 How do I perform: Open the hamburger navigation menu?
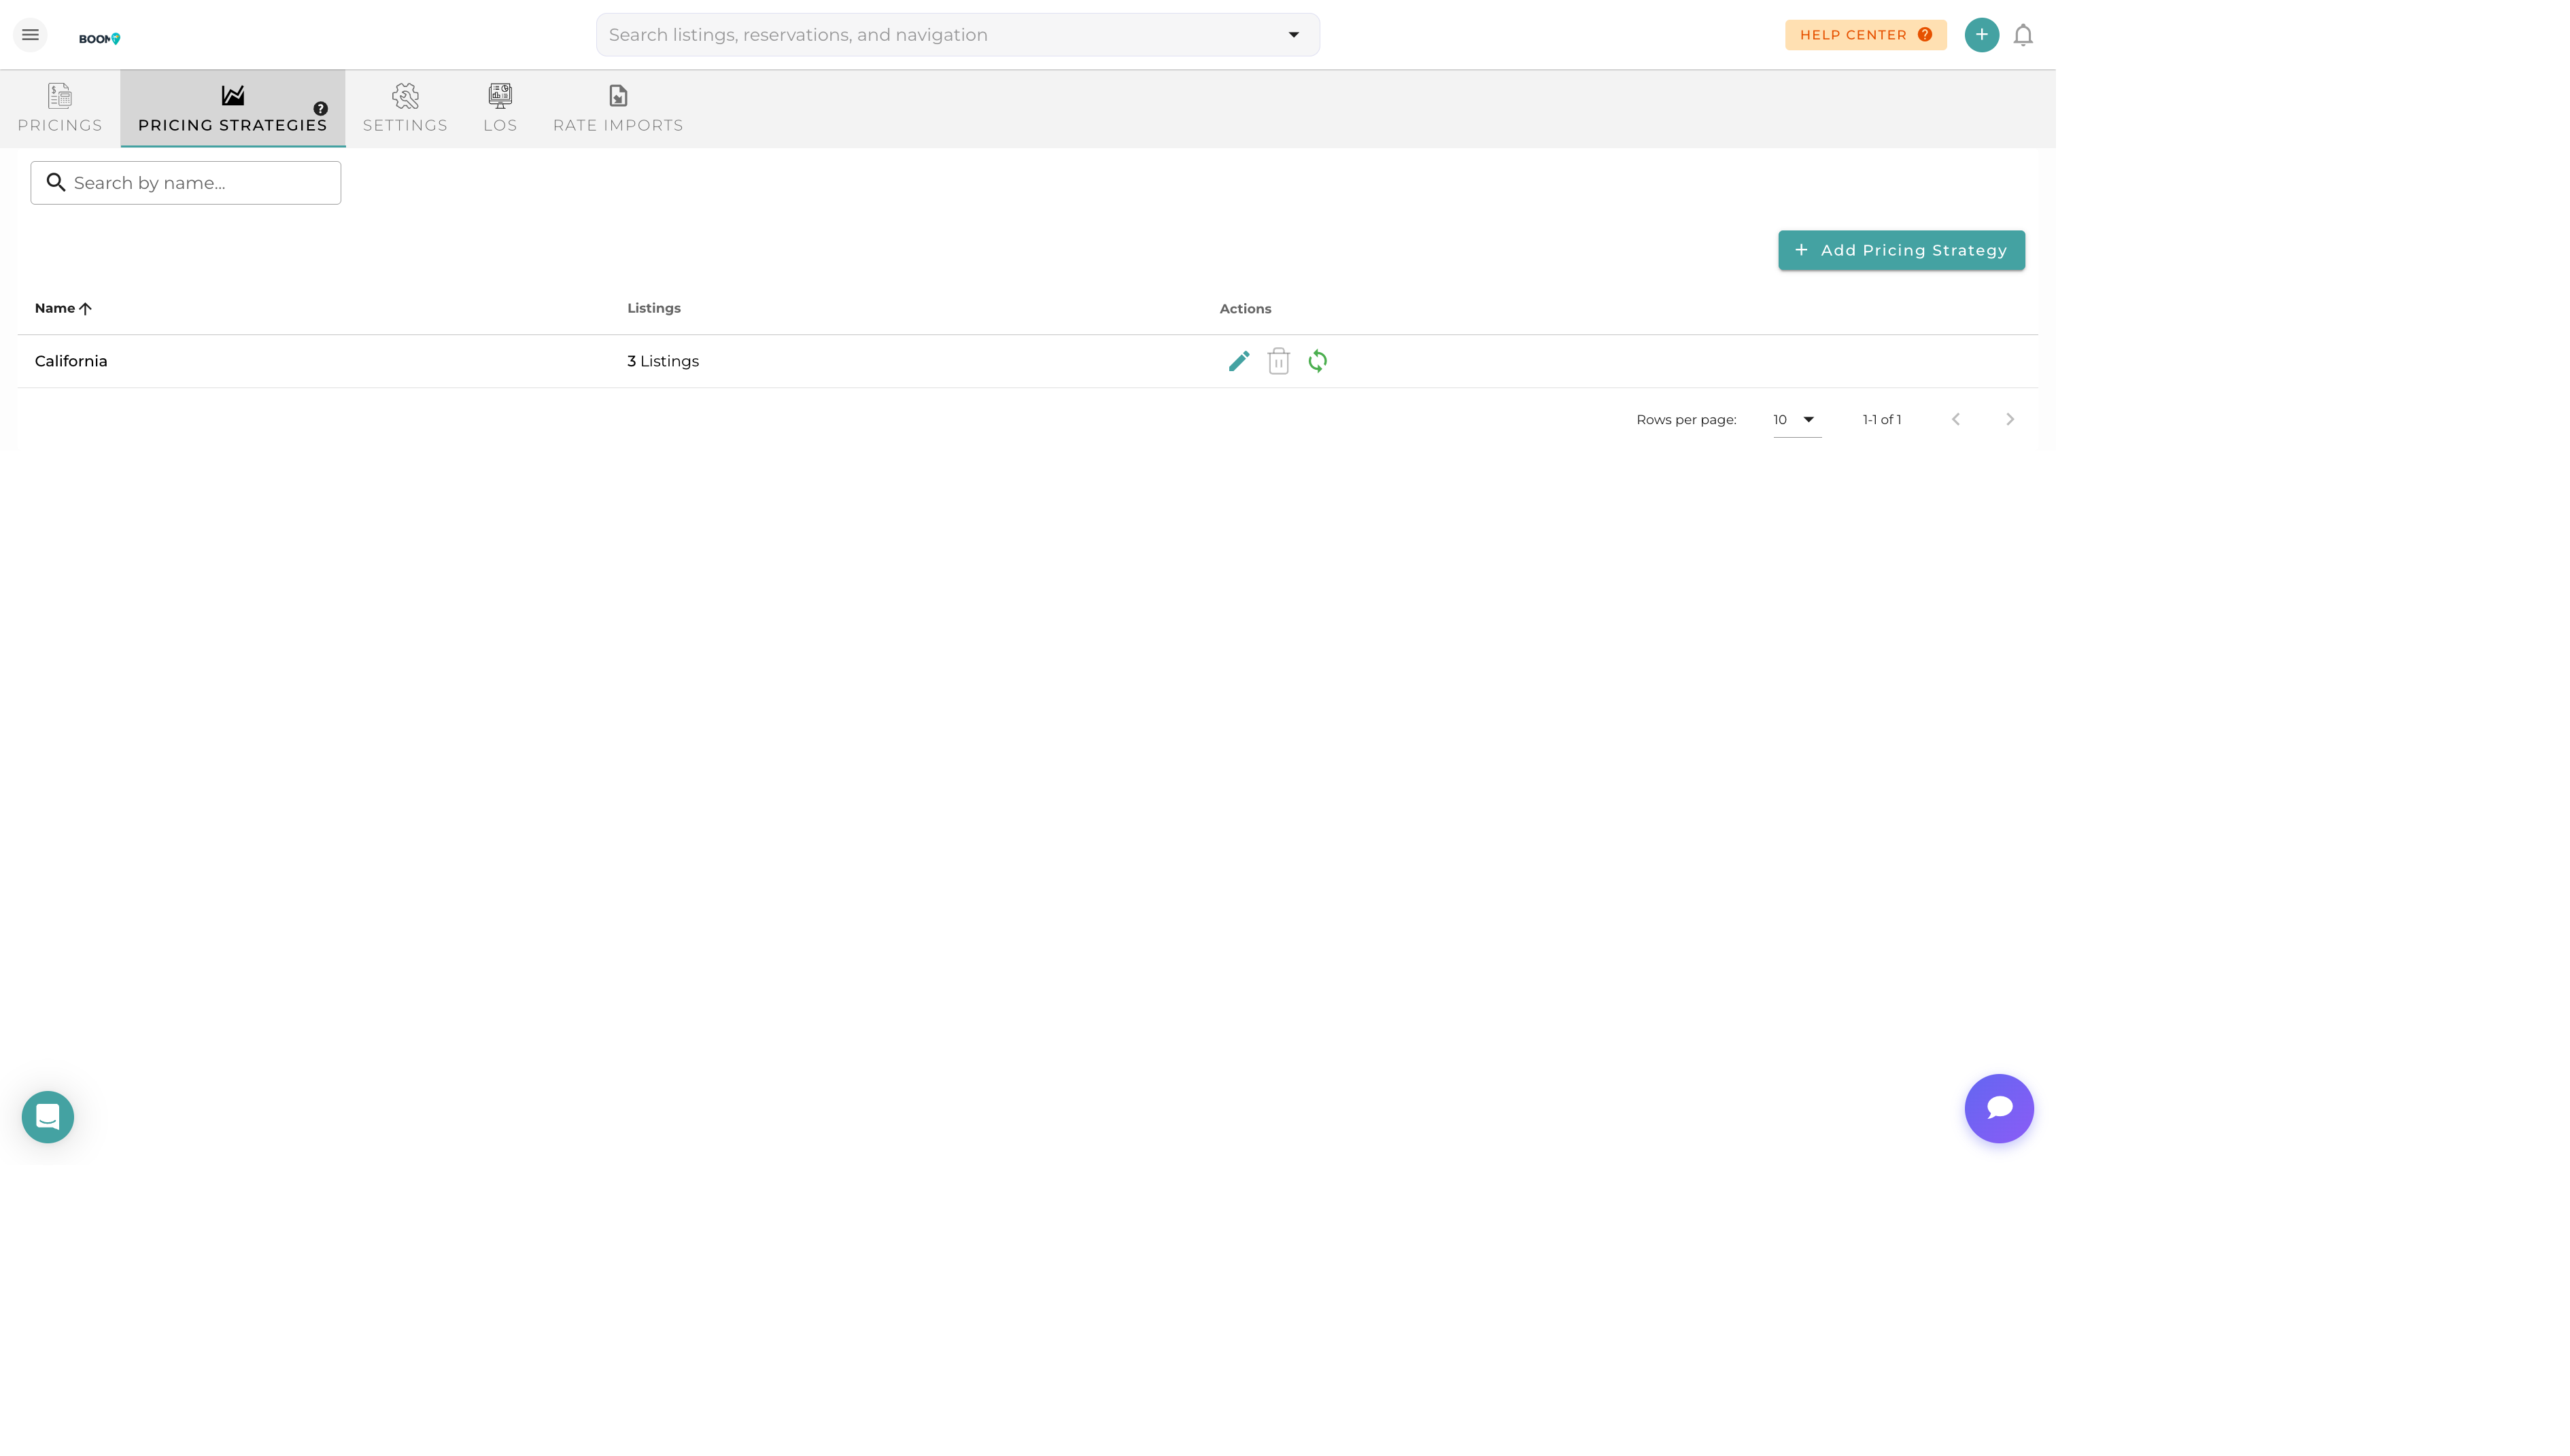(x=30, y=35)
